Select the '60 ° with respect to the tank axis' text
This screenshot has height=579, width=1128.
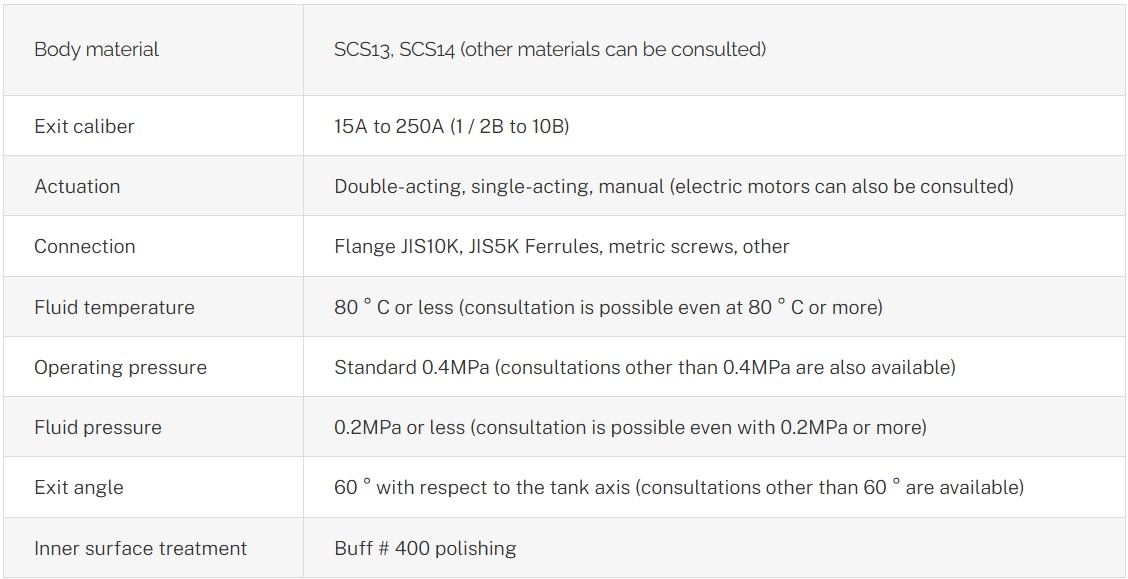pyautogui.click(x=482, y=488)
